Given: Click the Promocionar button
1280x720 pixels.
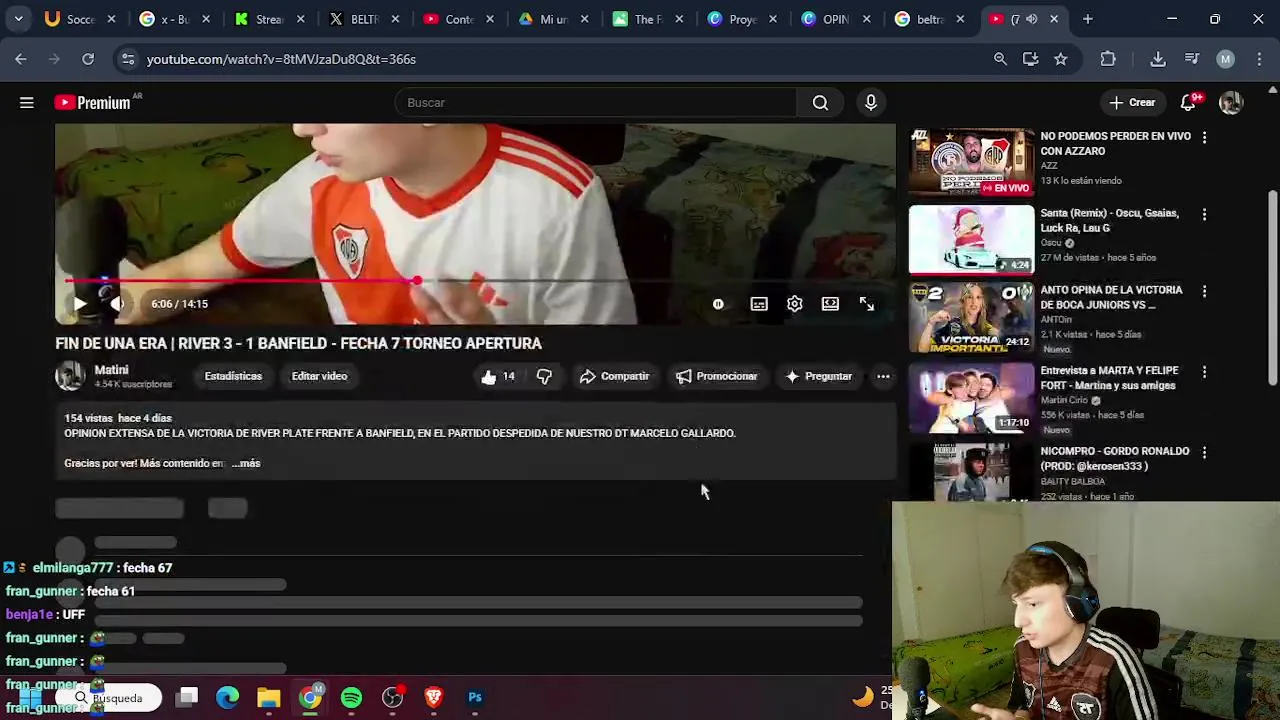Looking at the screenshot, I should click(x=716, y=376).
